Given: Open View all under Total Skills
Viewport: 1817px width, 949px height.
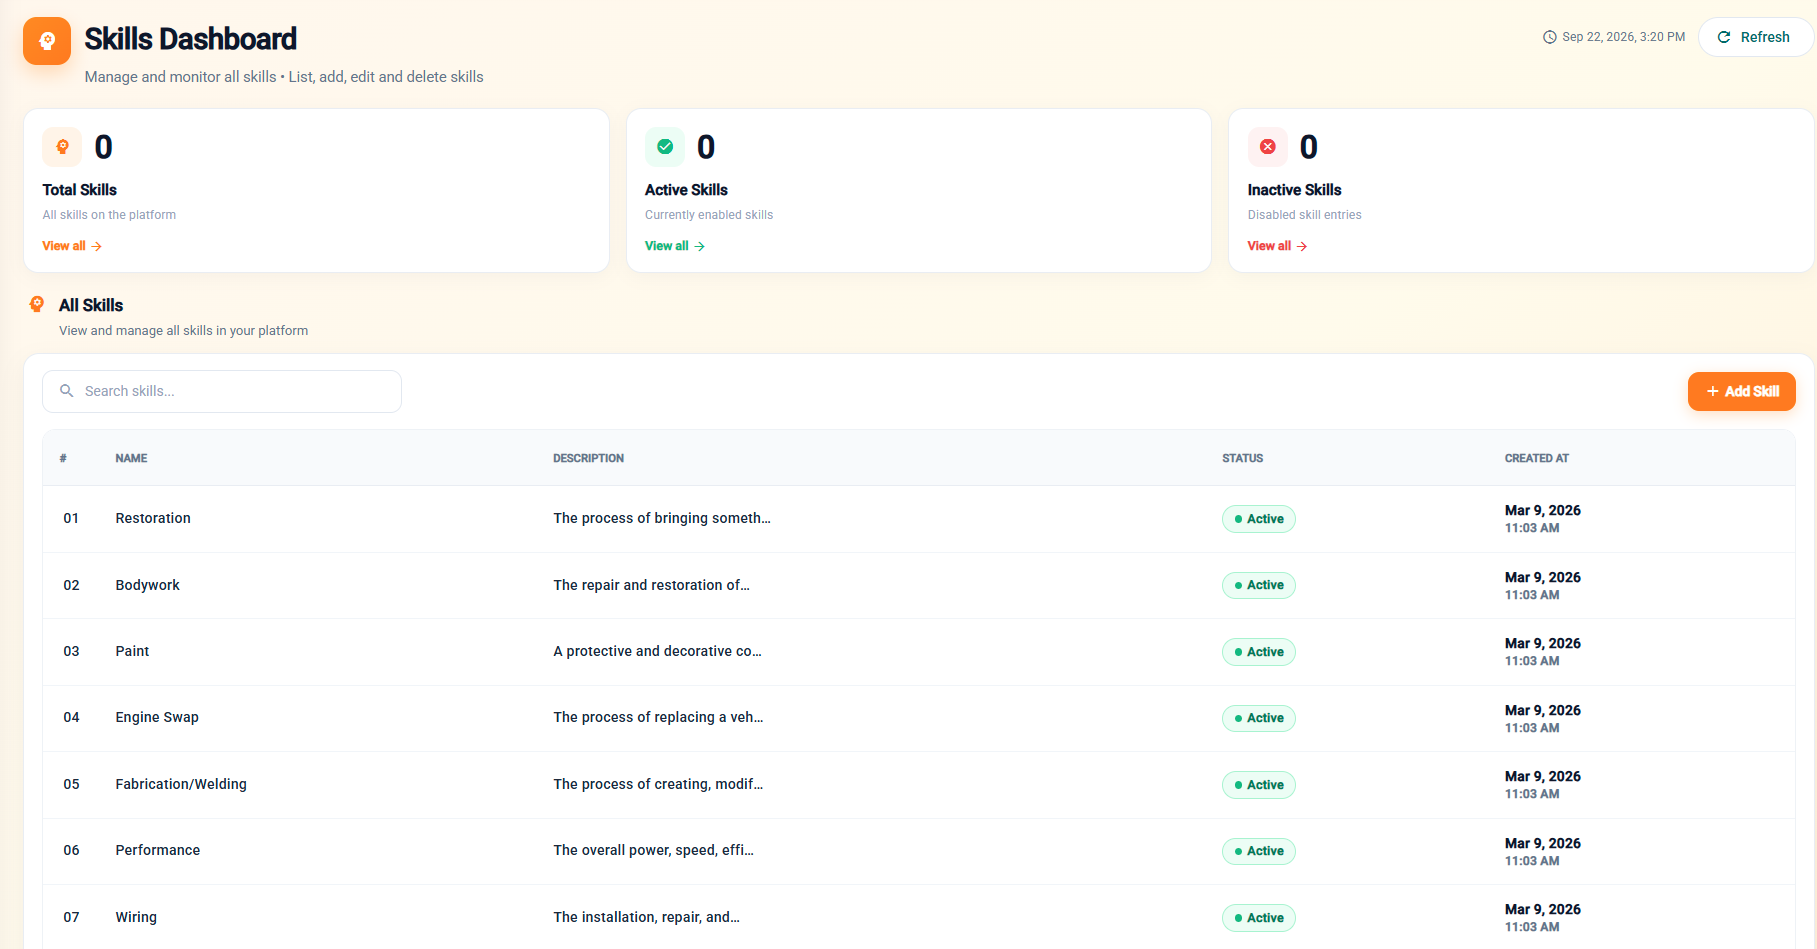Looking at the screenshot, I should point(72,246).
